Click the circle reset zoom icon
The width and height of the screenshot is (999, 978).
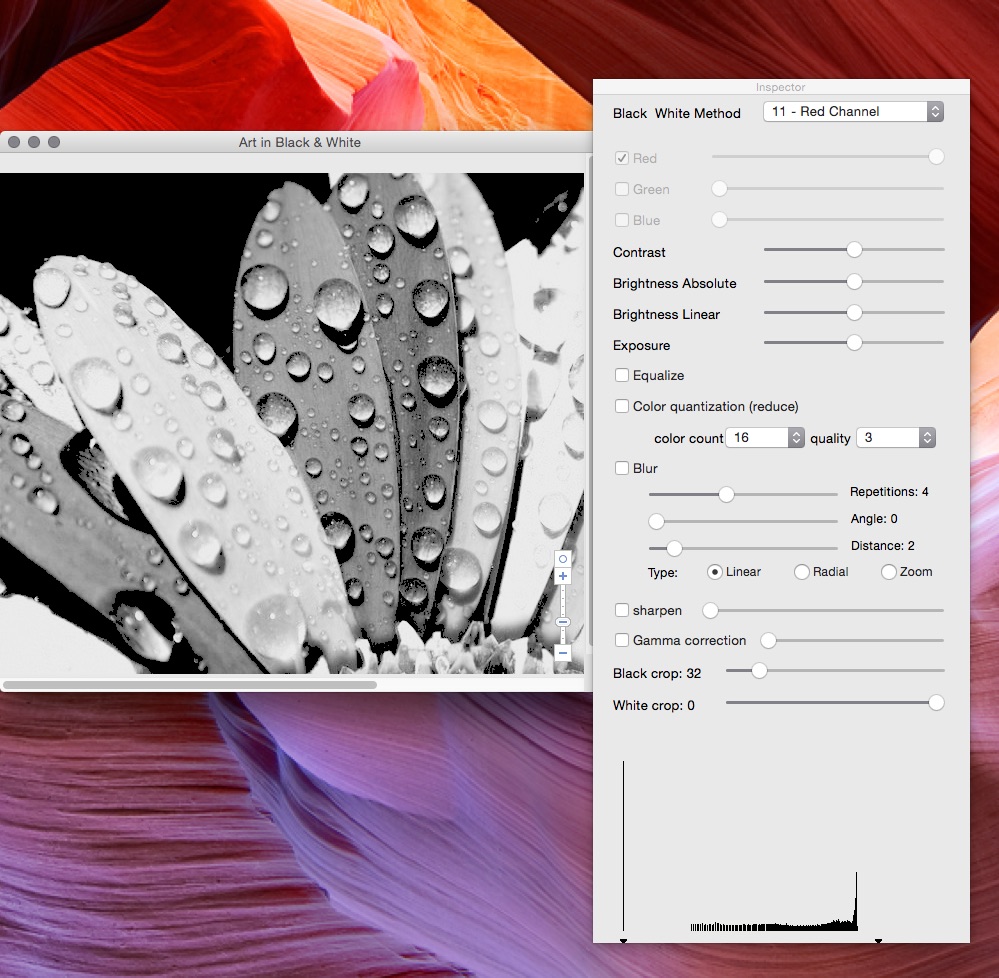click(x=563, y=558)
